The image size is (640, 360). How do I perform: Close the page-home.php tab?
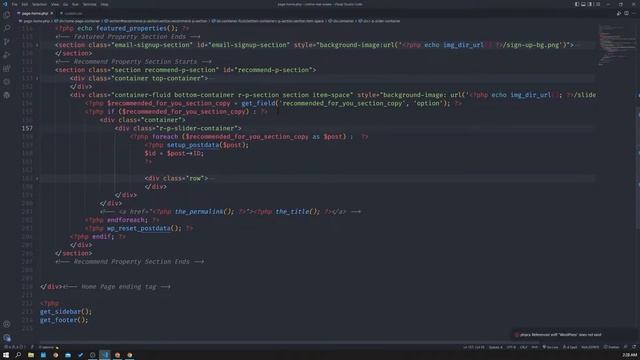click(x=52, y=13)
